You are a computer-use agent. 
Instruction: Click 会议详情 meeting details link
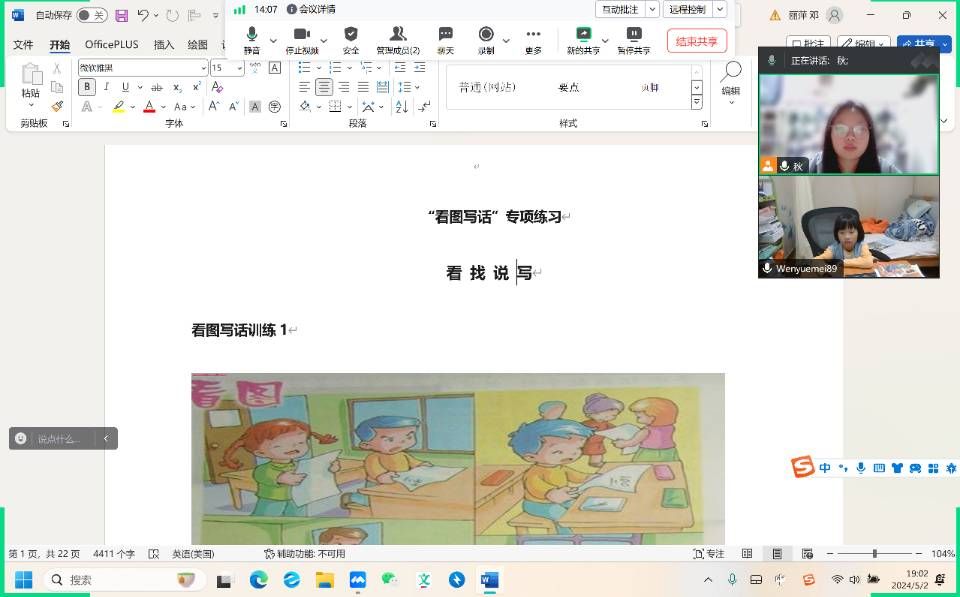click(x=311, y=9)
